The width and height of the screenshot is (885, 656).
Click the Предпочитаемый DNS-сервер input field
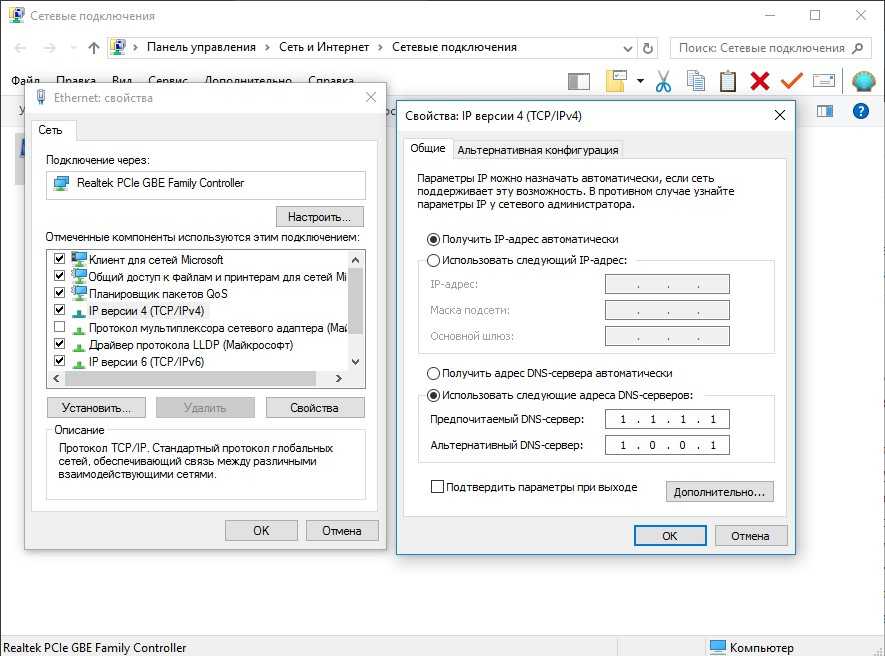[667, 419]
